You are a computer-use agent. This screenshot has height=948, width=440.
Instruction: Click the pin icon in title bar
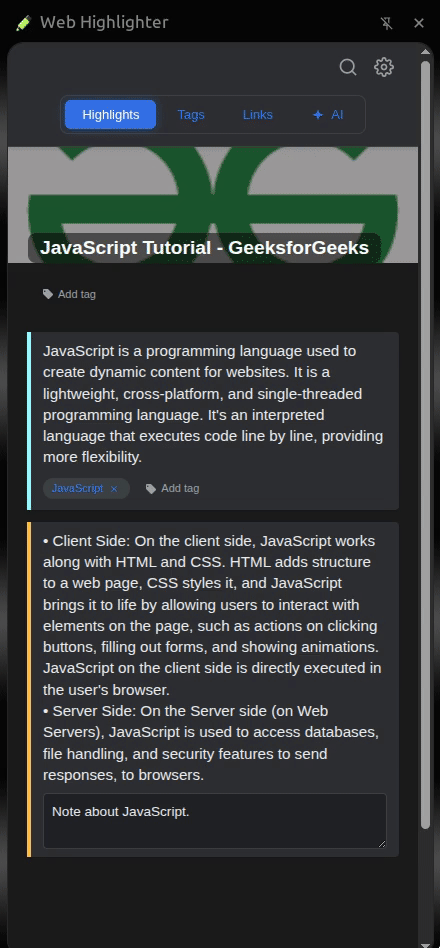tap(386, 23)
